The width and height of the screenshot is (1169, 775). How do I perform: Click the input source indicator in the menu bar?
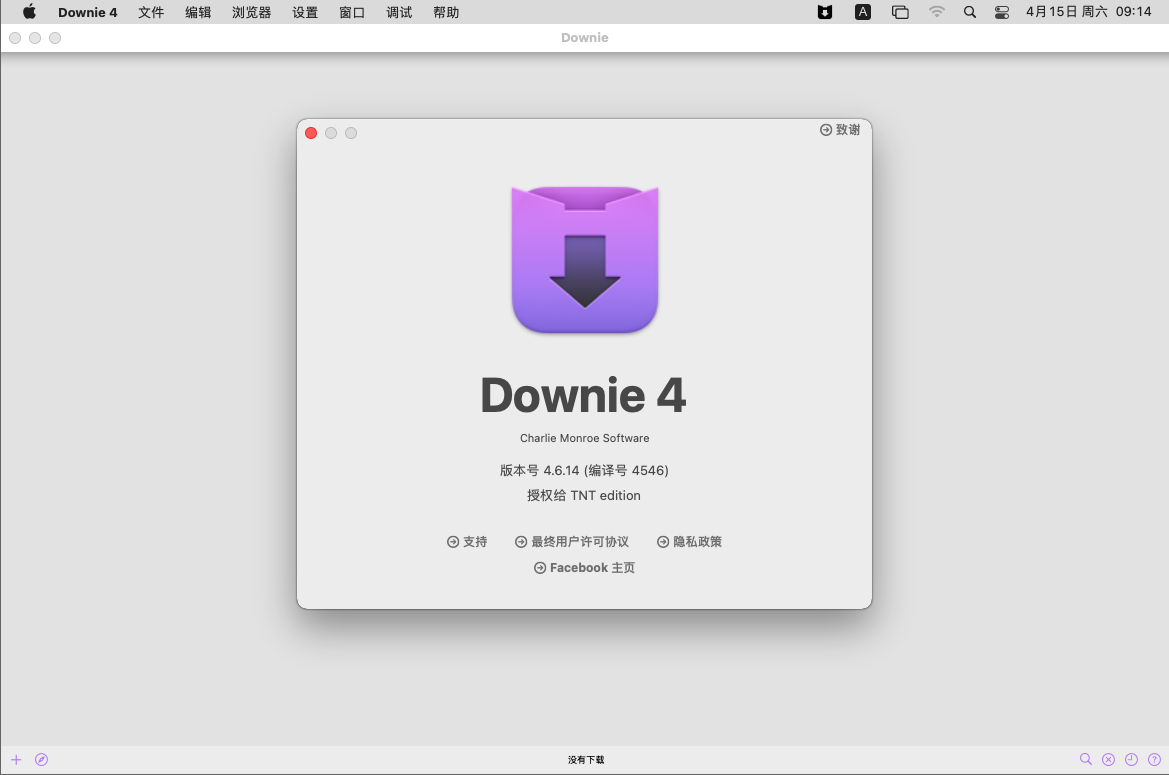[x=862, y=12]
